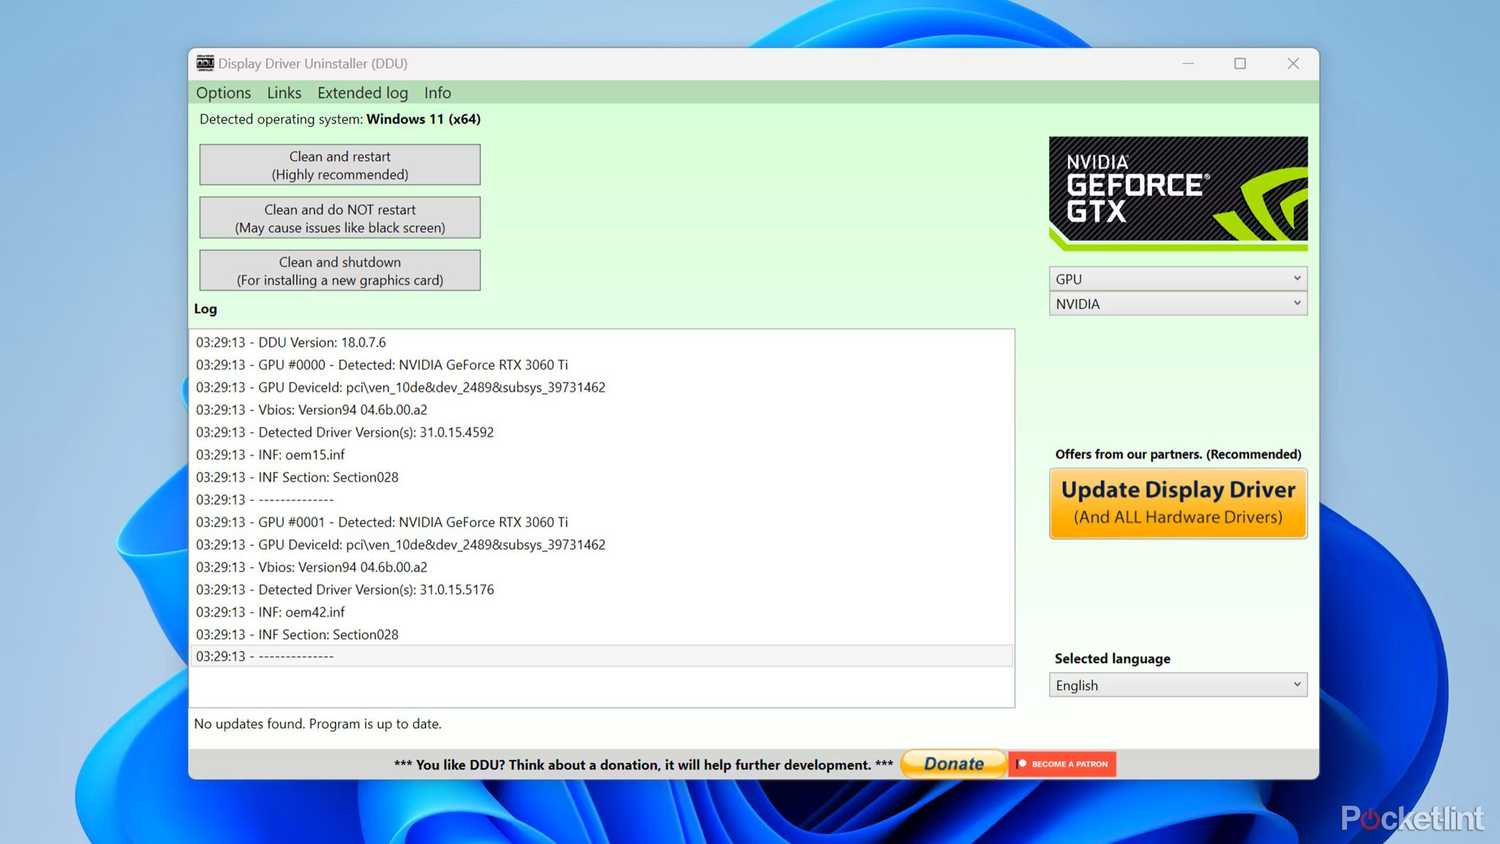The width and height of the screenshot is (1500, 844).
Task: Click the NVIDIA GeForce GTX banner
Action: tap(1177, 193)
